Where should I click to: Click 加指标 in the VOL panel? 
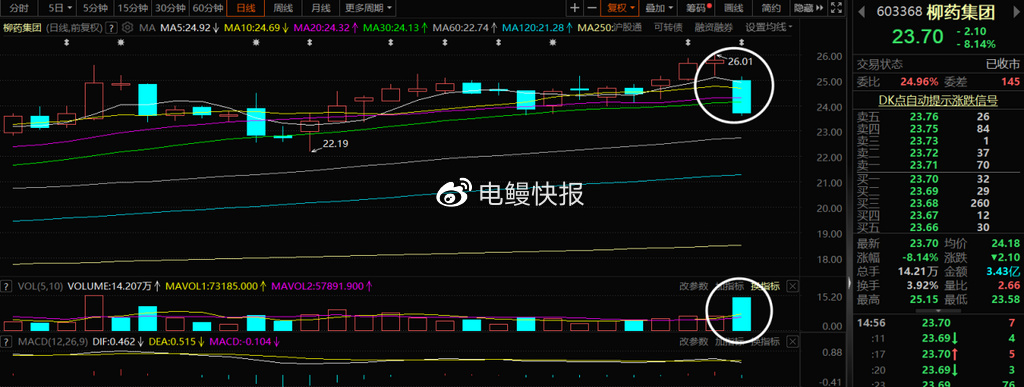(729, 286)
